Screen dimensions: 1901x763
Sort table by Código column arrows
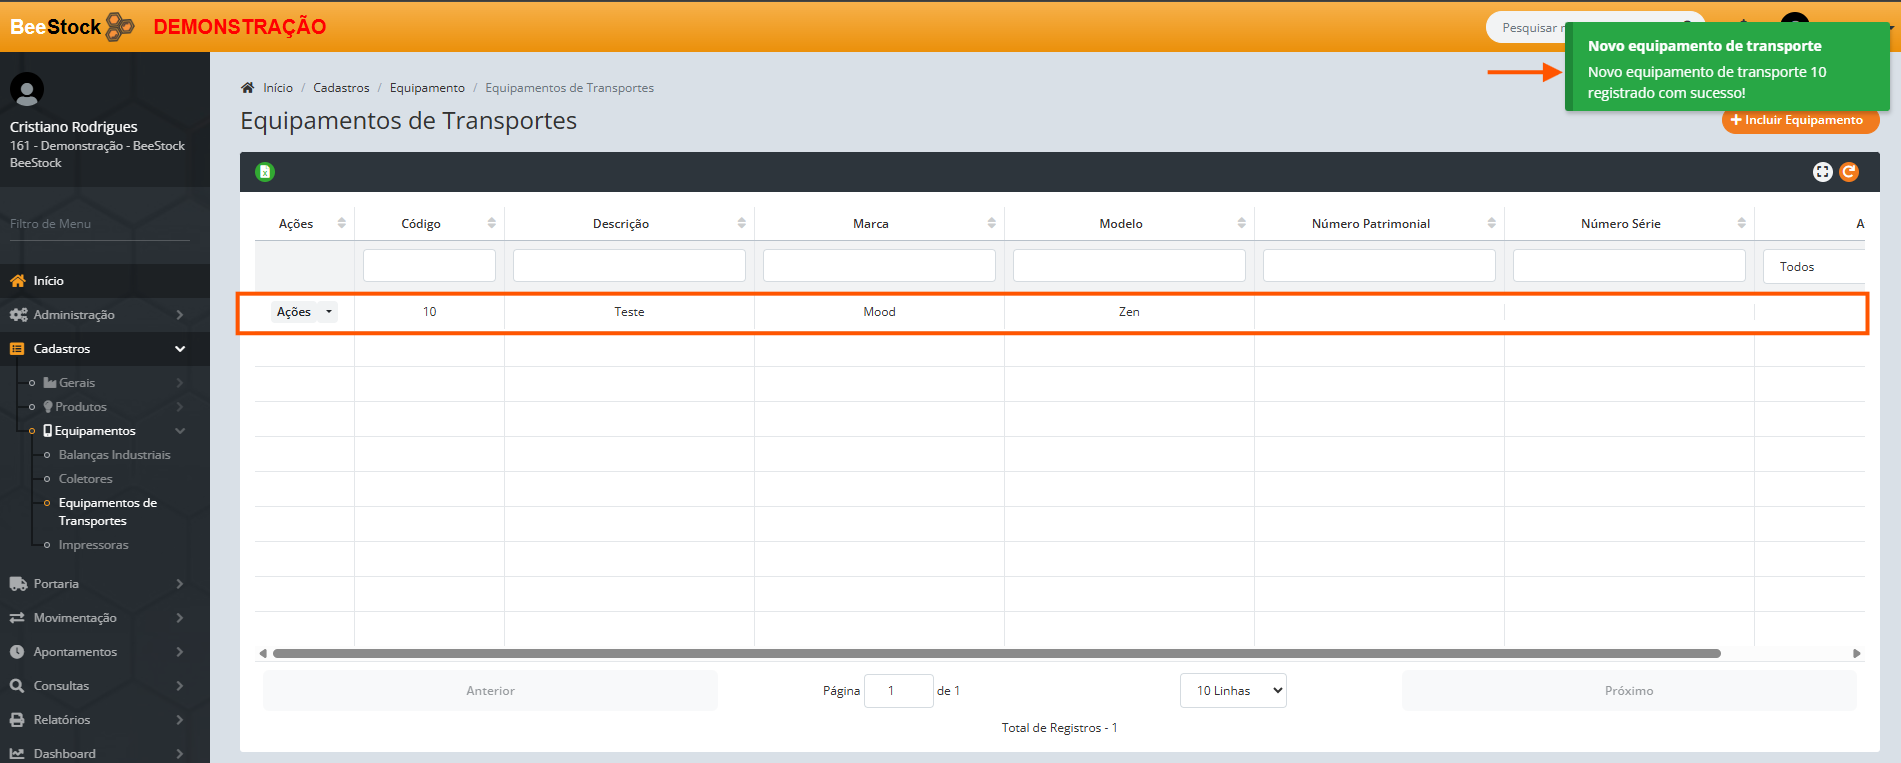click(491, 223)
